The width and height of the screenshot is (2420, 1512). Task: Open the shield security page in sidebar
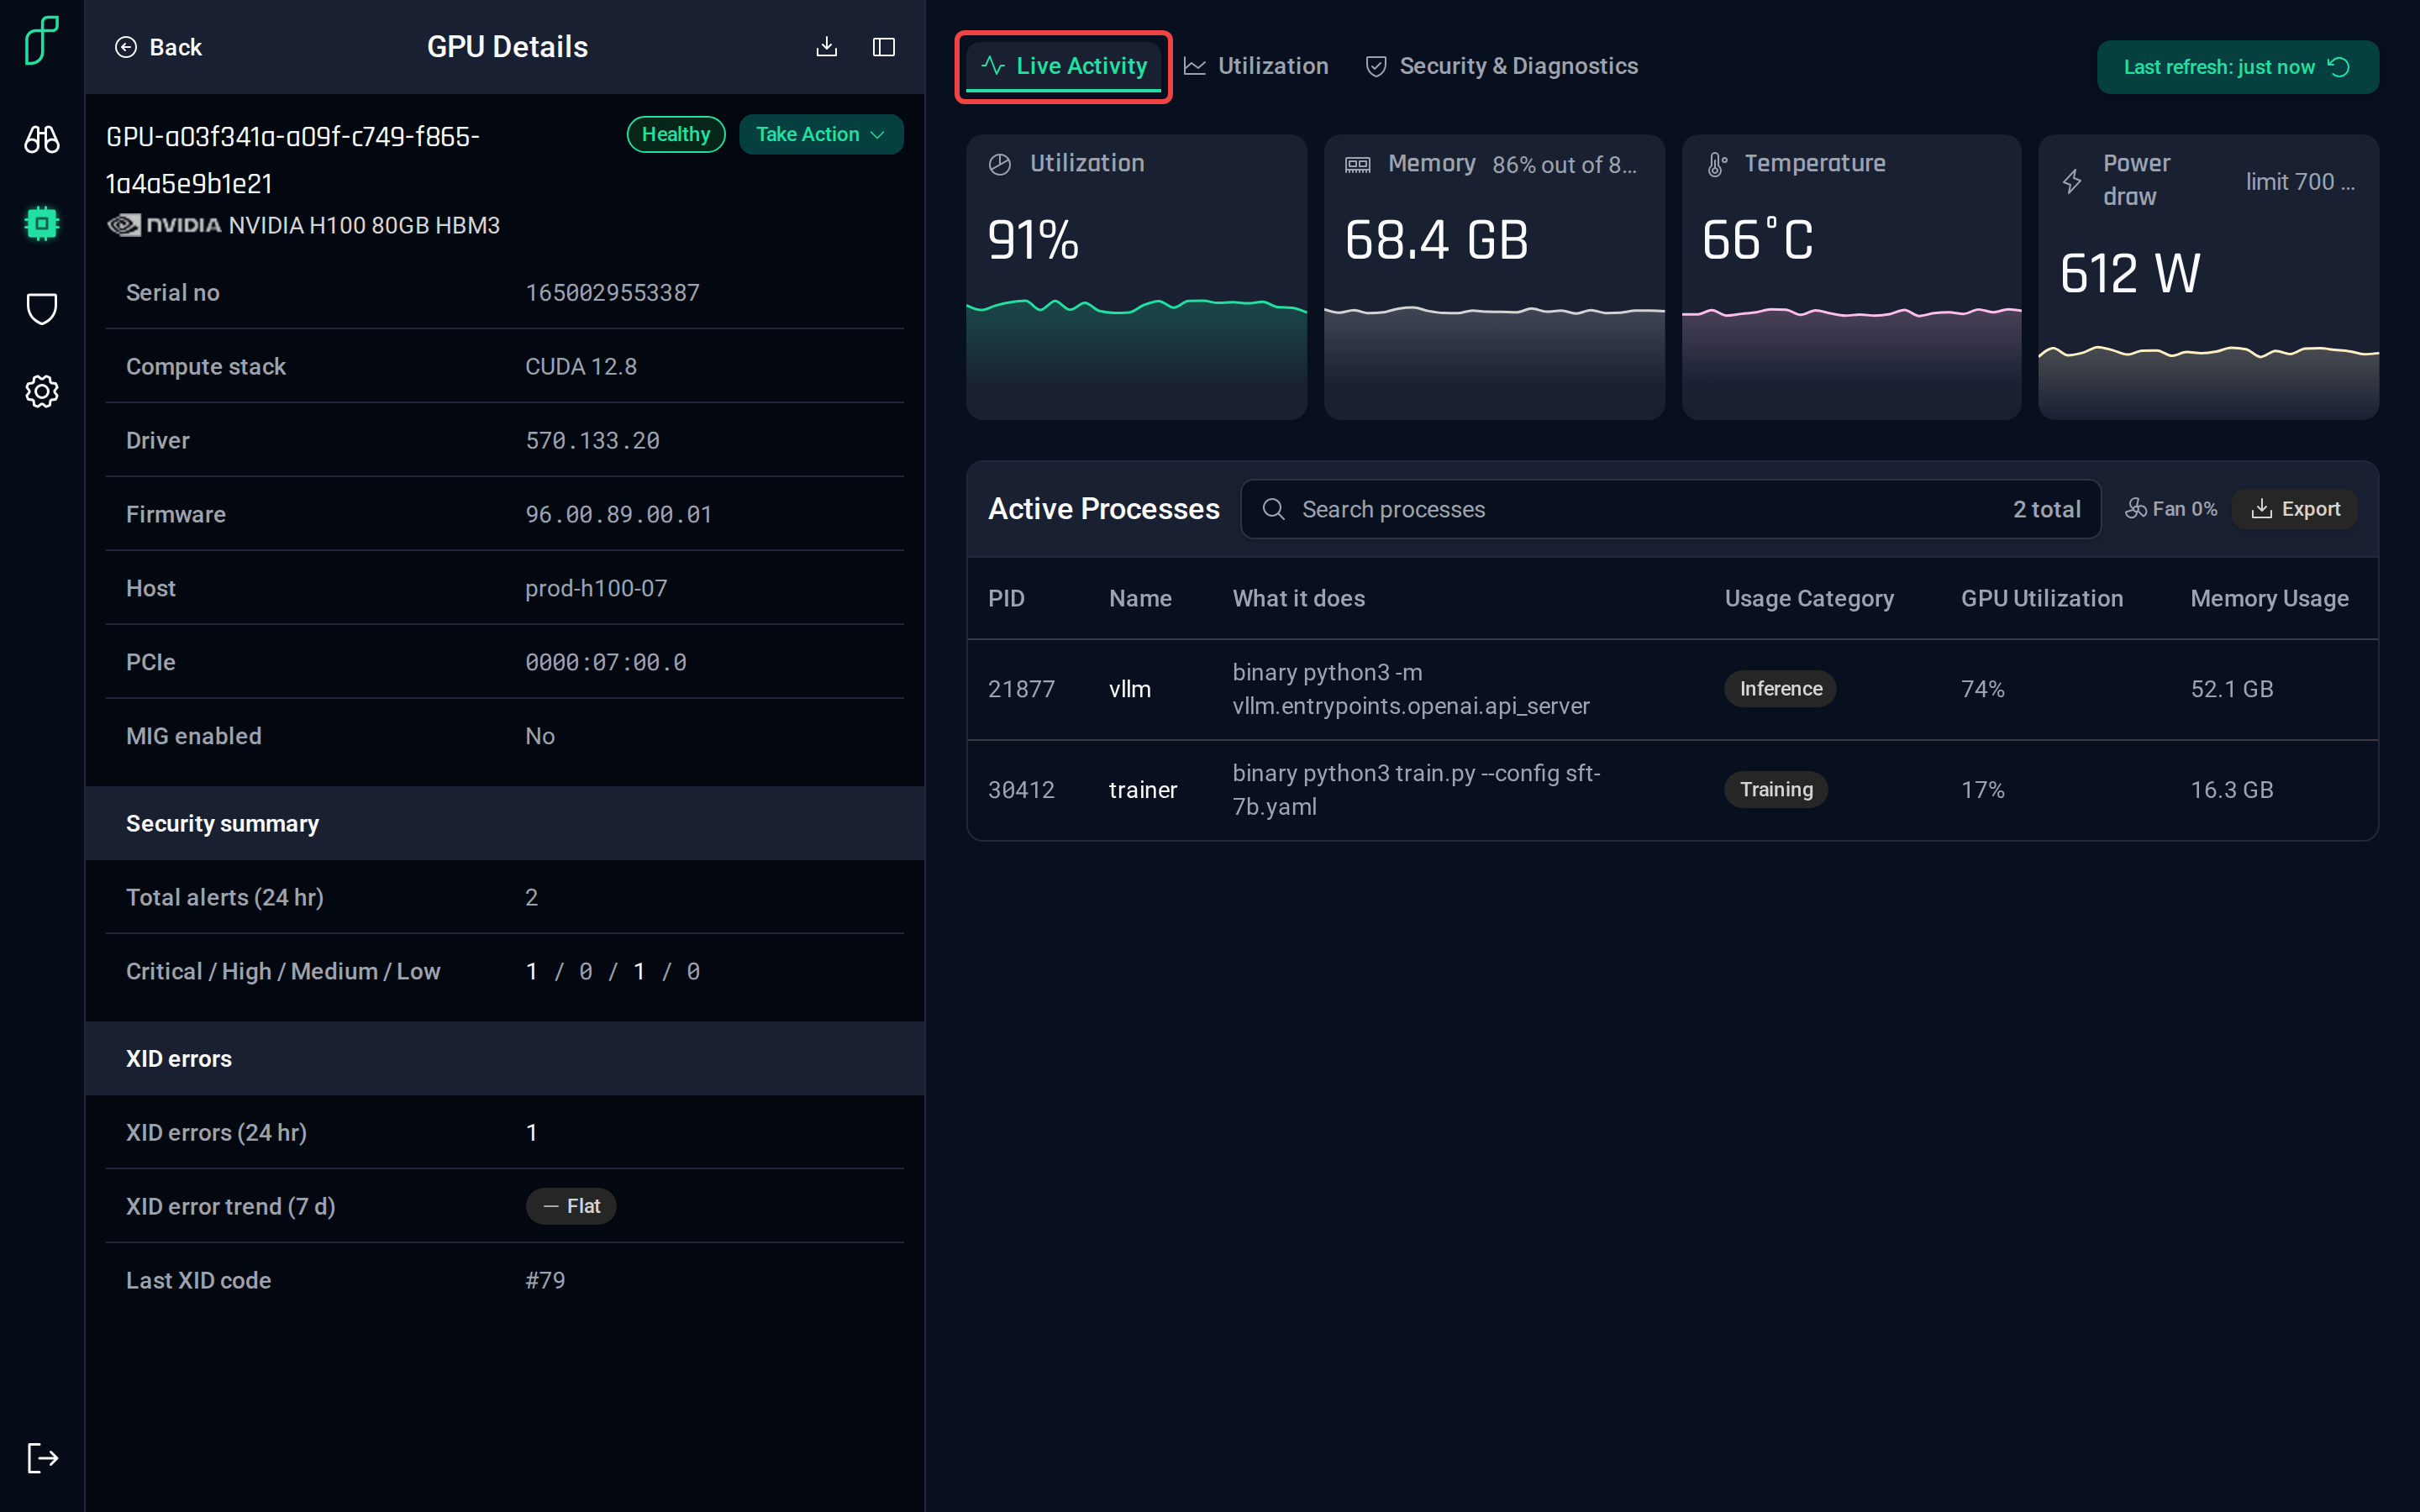pos(42,308)
